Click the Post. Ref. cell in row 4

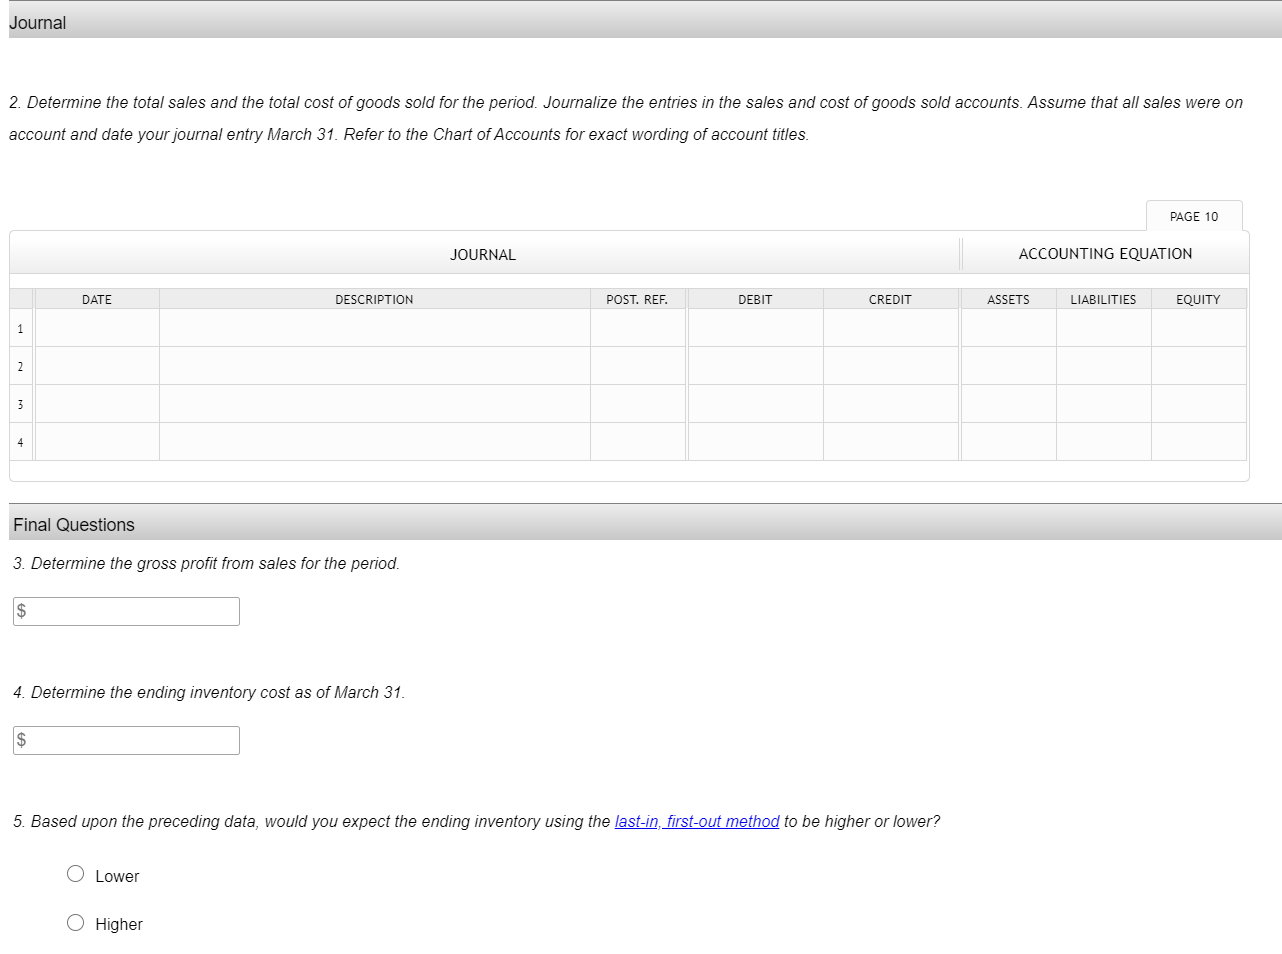(x=637, y=442)
